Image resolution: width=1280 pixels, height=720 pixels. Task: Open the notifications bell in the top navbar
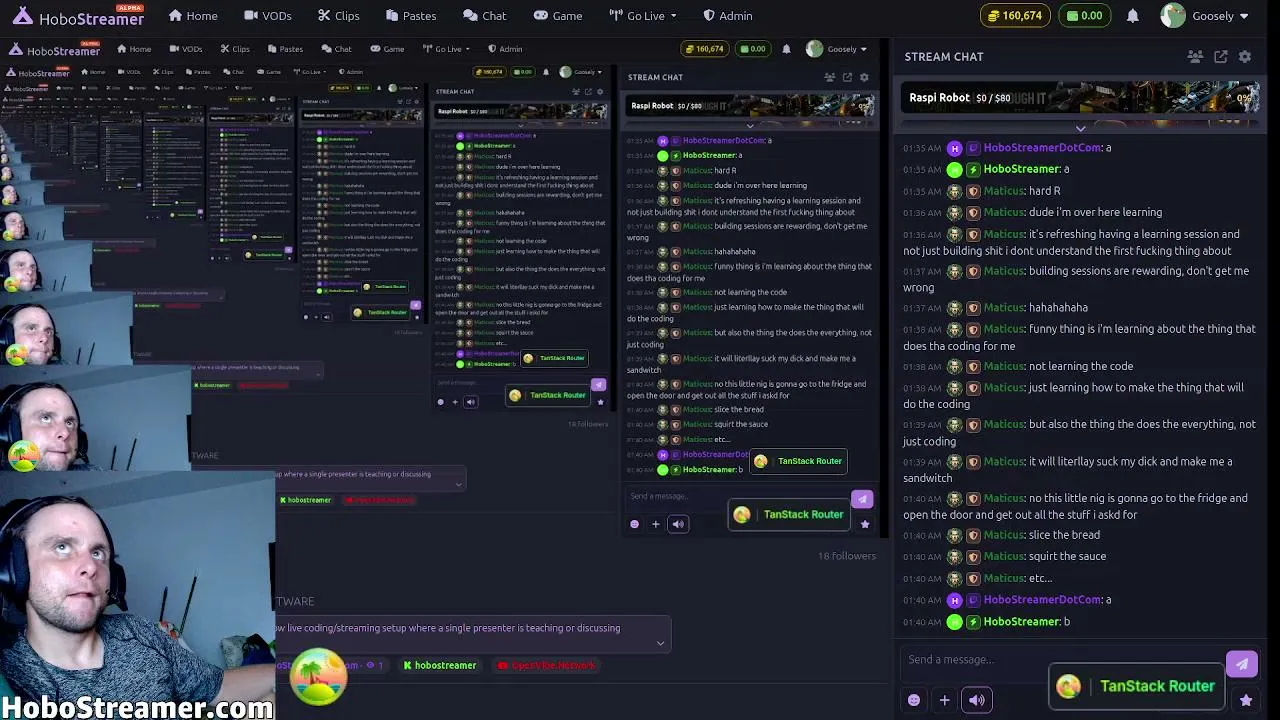(1132, 16)
